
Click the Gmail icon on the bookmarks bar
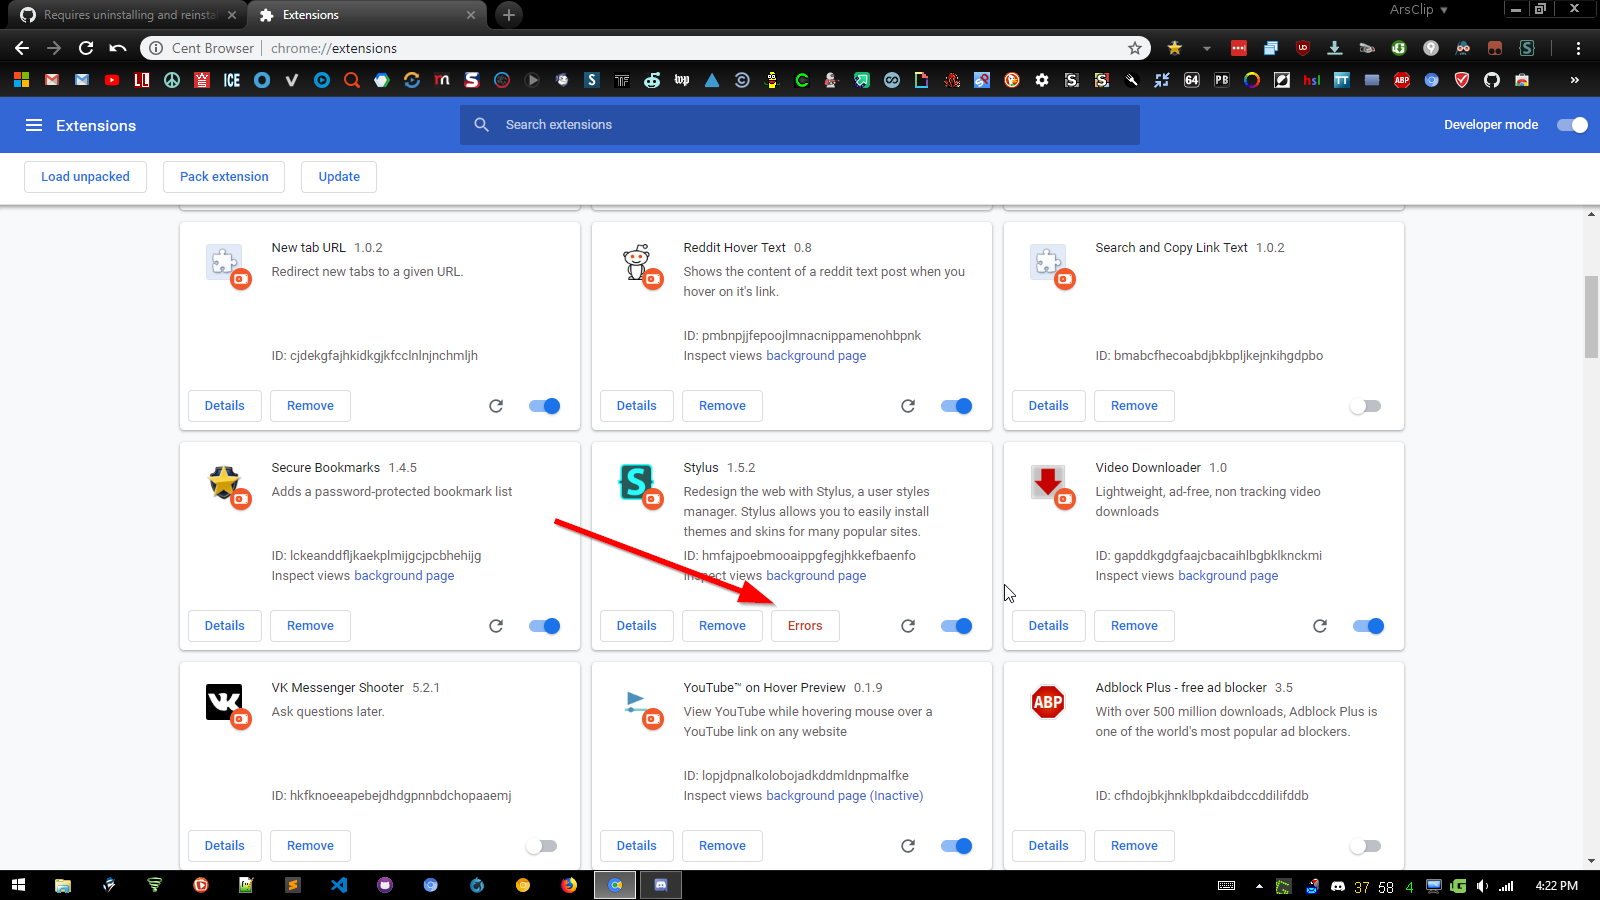[x=51, y=80]
